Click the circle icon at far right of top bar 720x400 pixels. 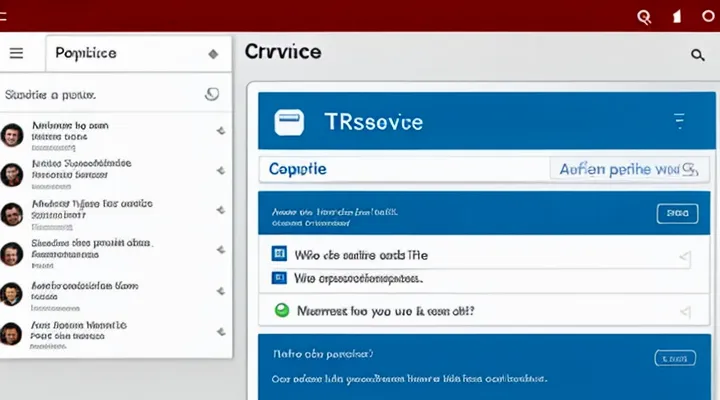pos(708,16)
